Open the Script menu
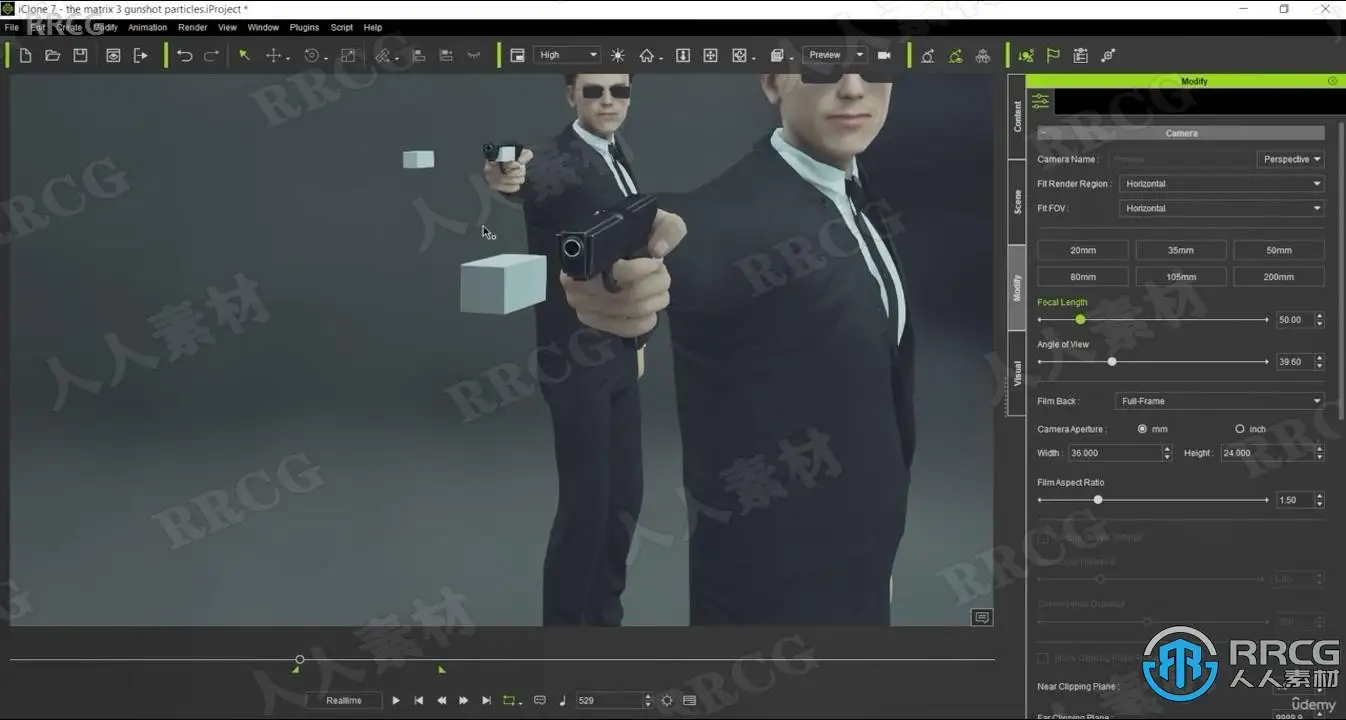Image resolution: width=1346 pixels, height=720 pixels. click(342, 28)
